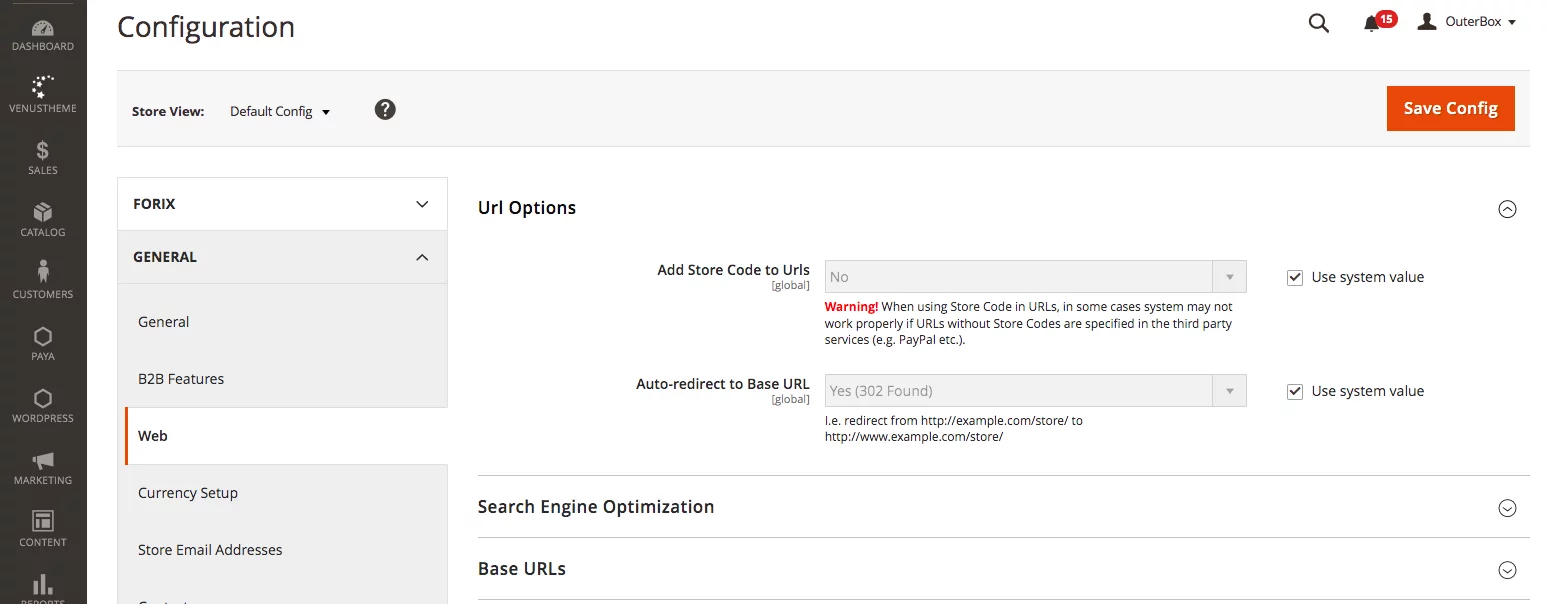Click the Store View help question mark
The width and height of the screenshot is (1555, 604).
pyautogui.click(x=385, y=109)
